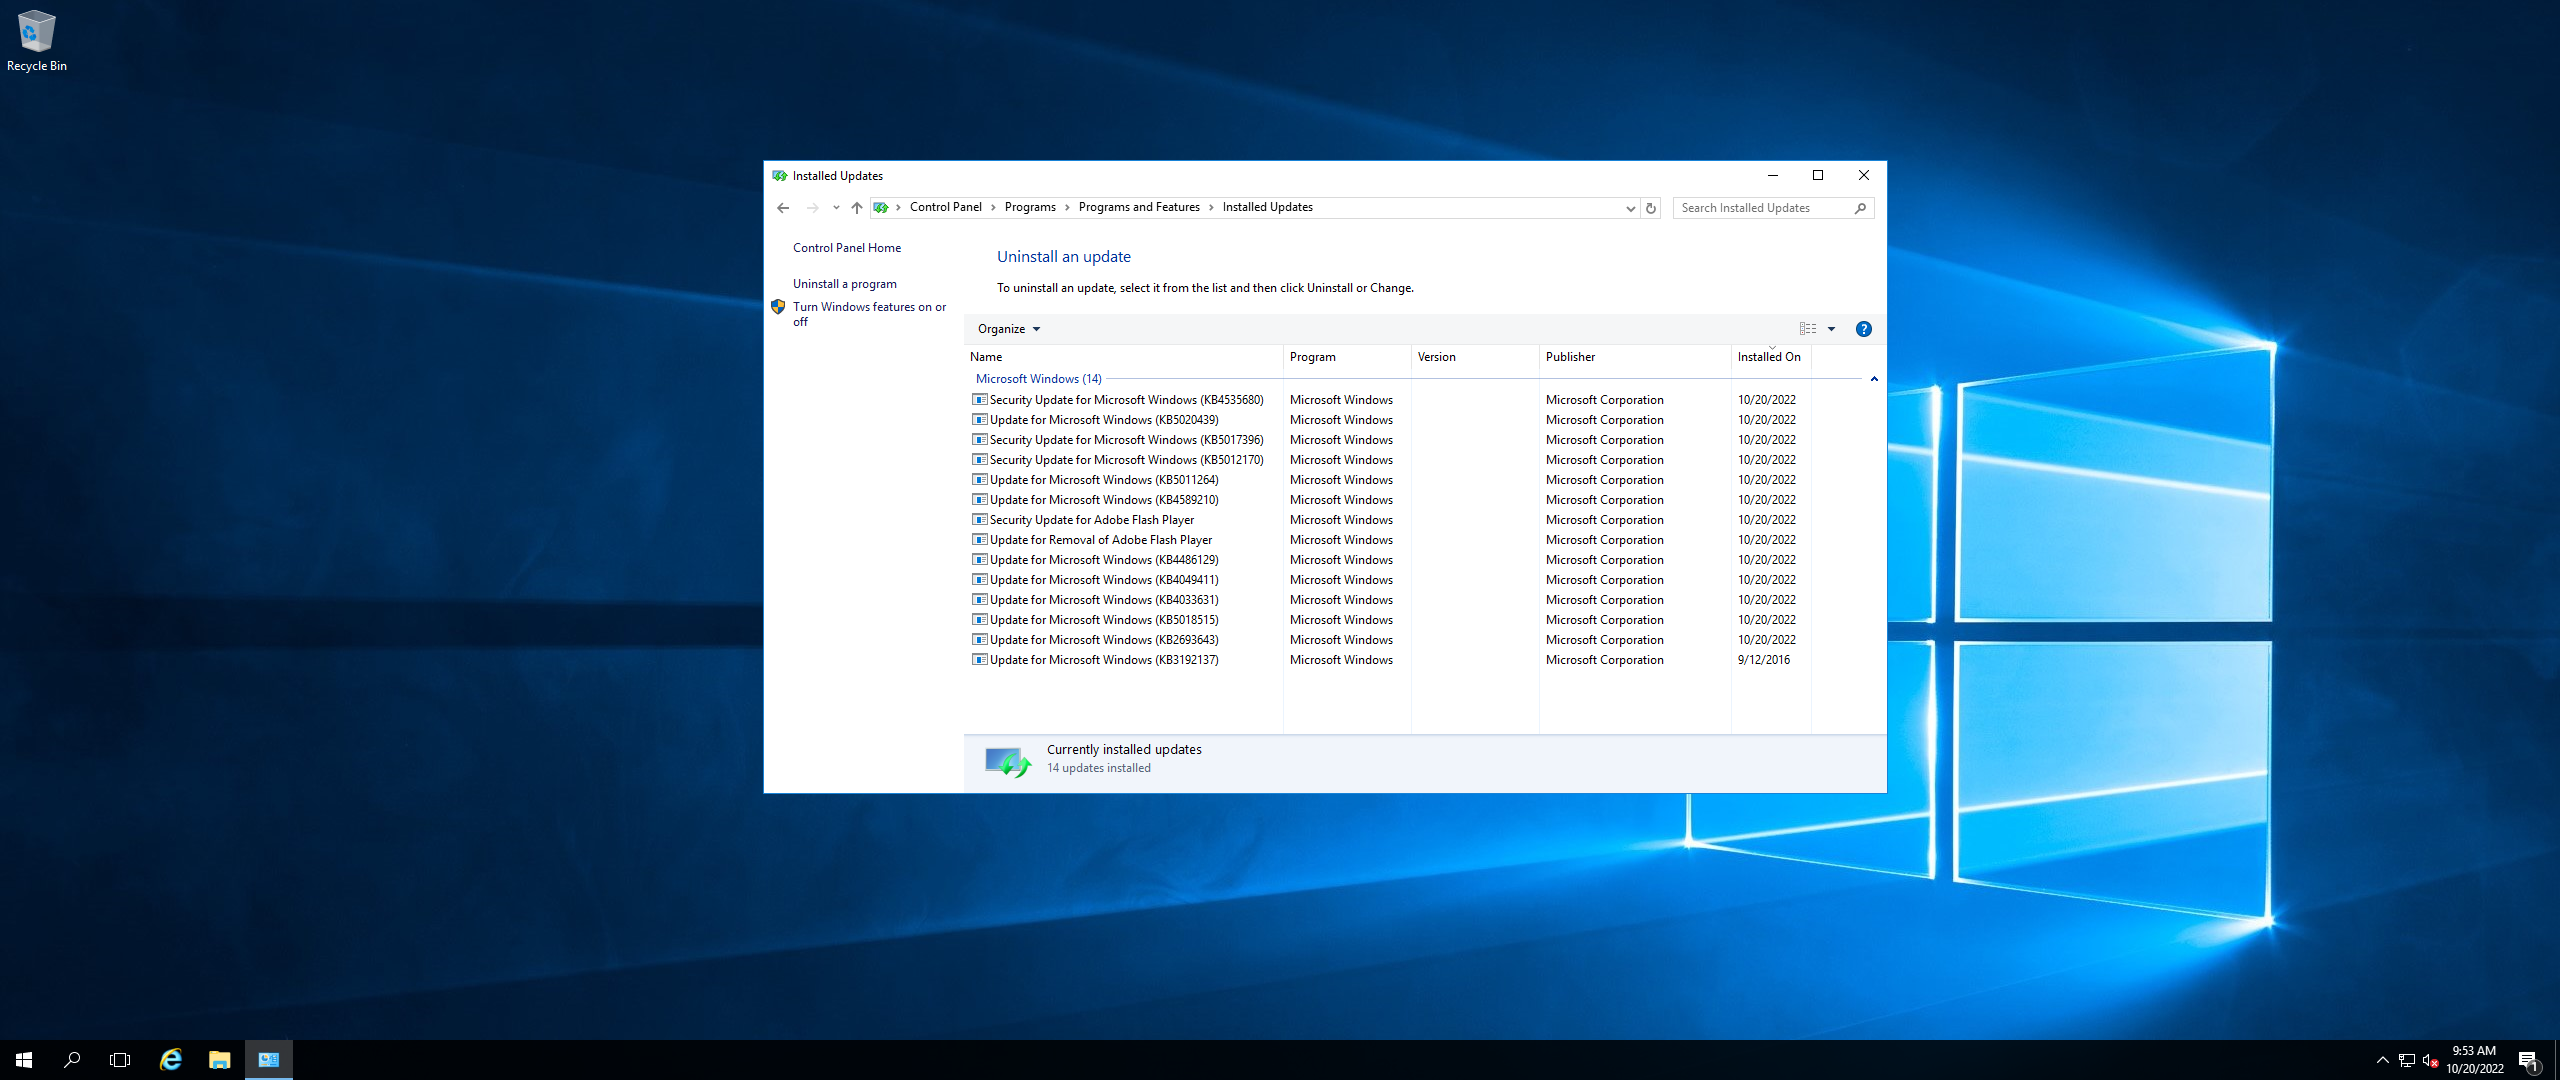Viewport: 2560px width, 1080px height.
Task: Expand chevron after Programs breadcrumb
Action: click(1068, 207)
